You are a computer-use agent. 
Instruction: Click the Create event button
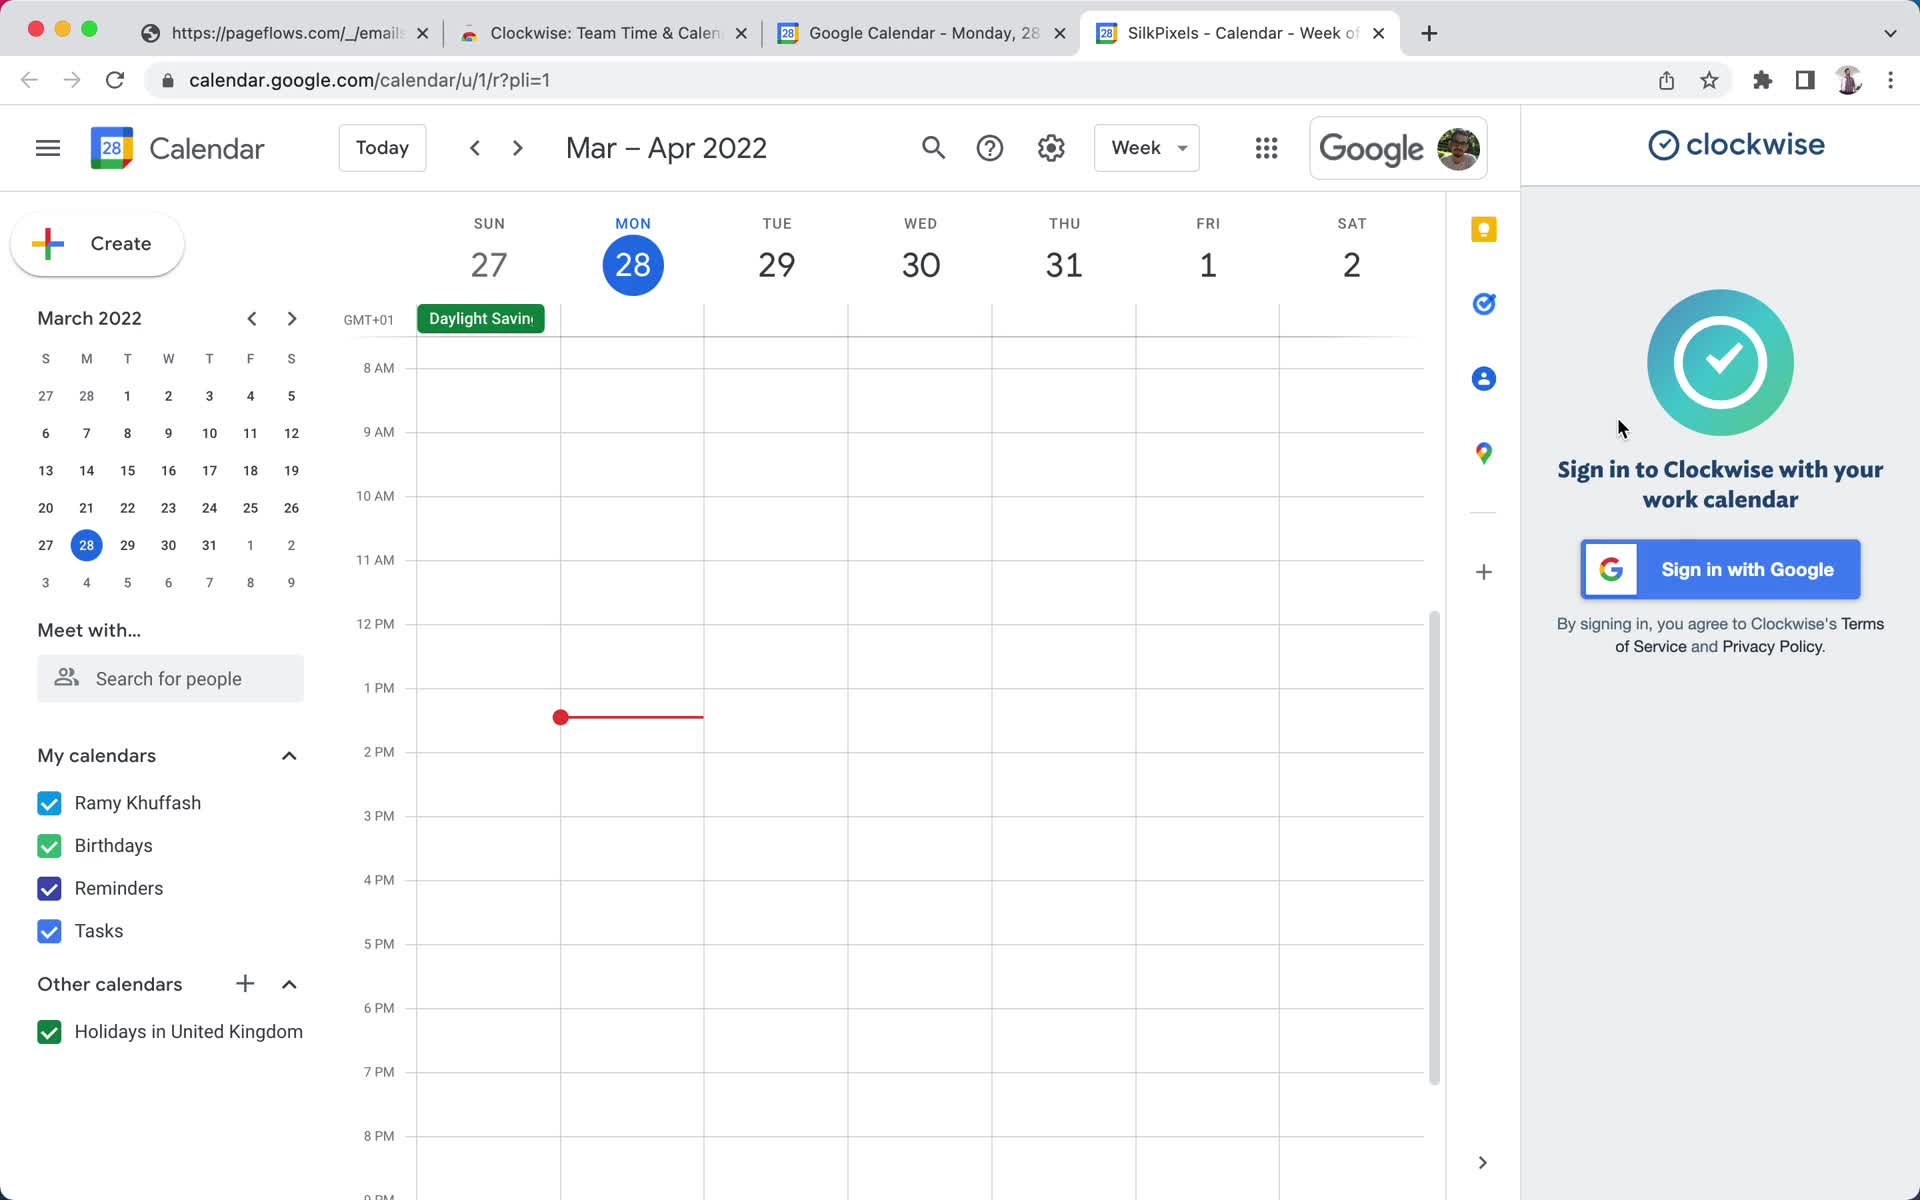97,244
